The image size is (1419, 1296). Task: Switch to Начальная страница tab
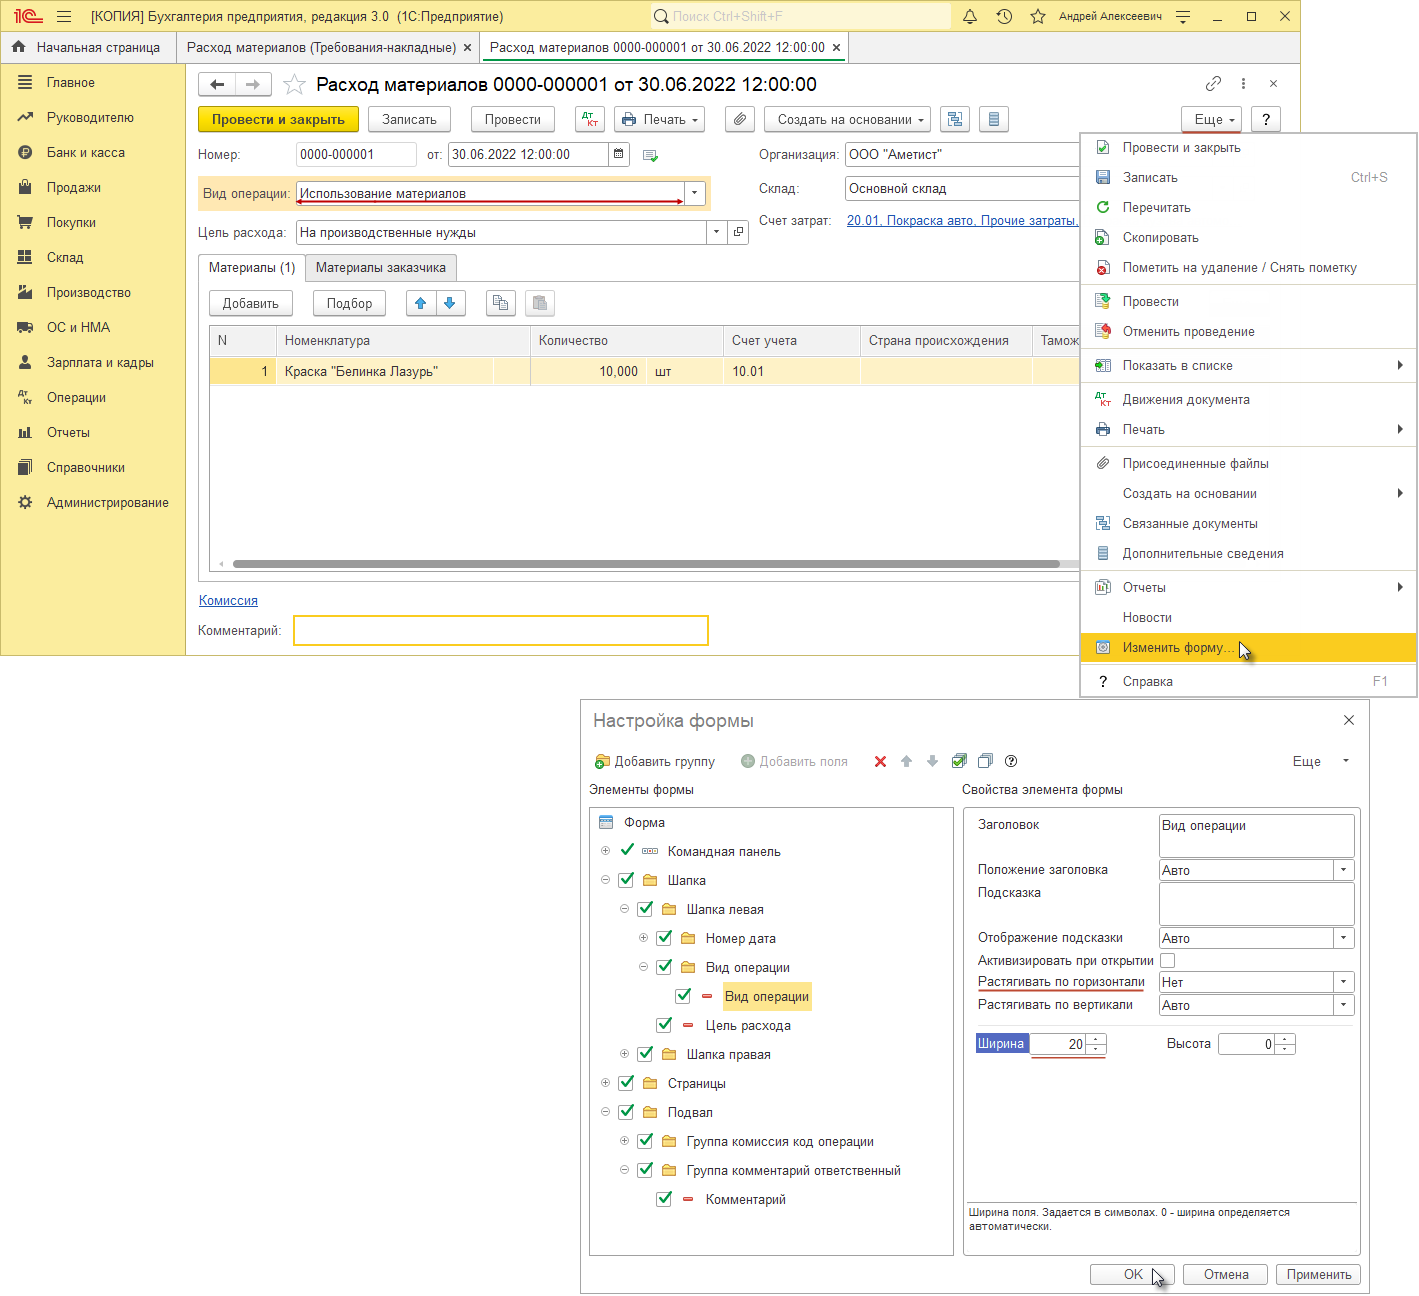tap(87, 47)
